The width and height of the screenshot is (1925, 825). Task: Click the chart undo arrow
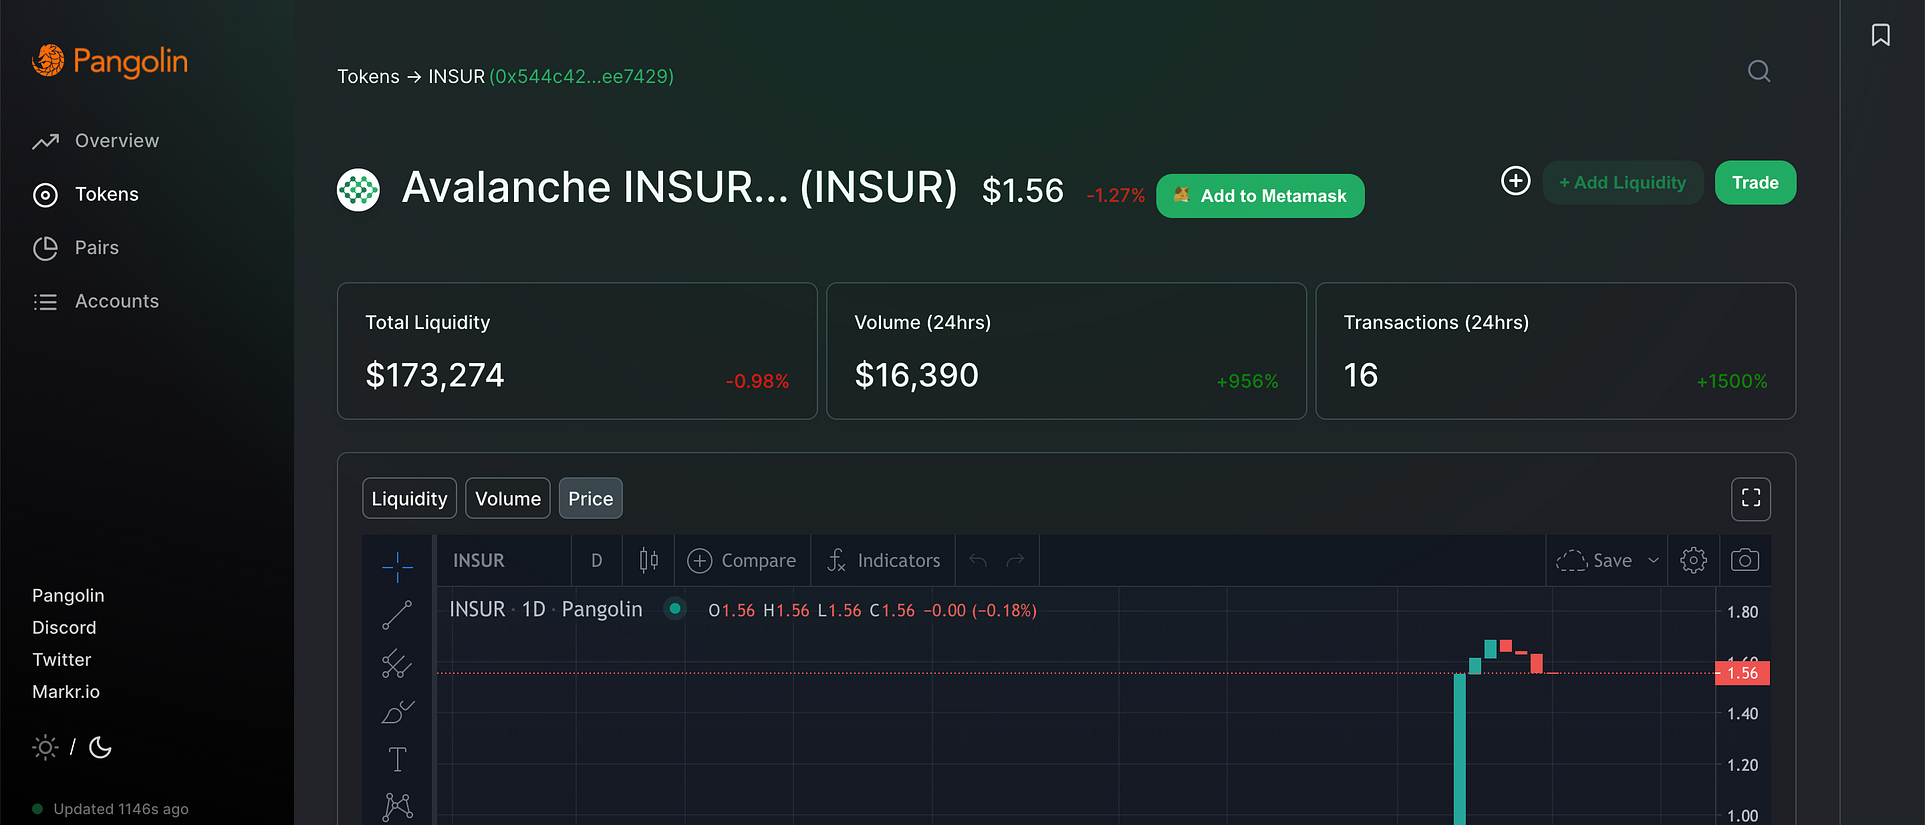click(x=978, y=561)
